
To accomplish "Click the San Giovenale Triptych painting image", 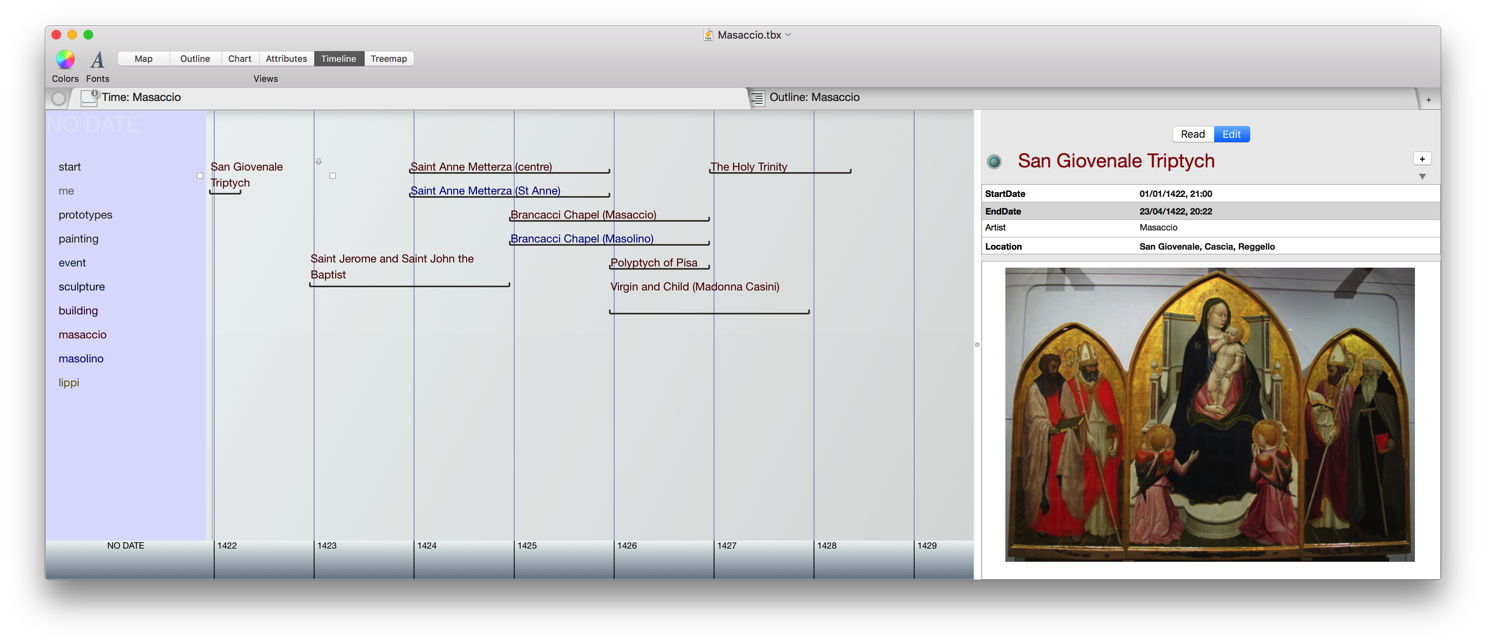I will tap(1209, 414).
